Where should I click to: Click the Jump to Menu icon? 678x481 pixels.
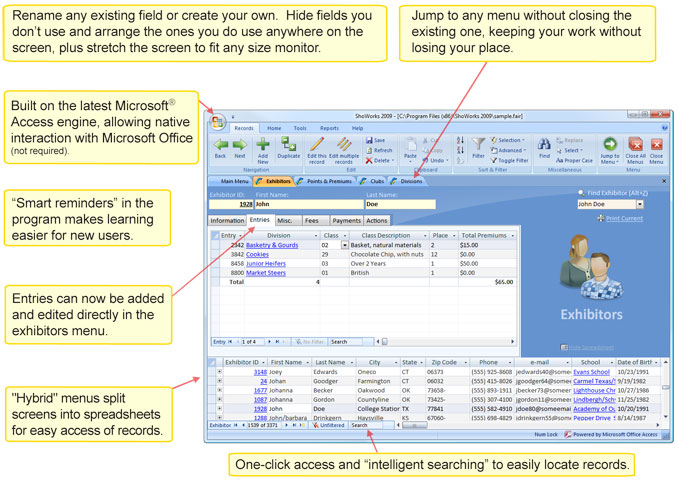[x=610, y=145]
